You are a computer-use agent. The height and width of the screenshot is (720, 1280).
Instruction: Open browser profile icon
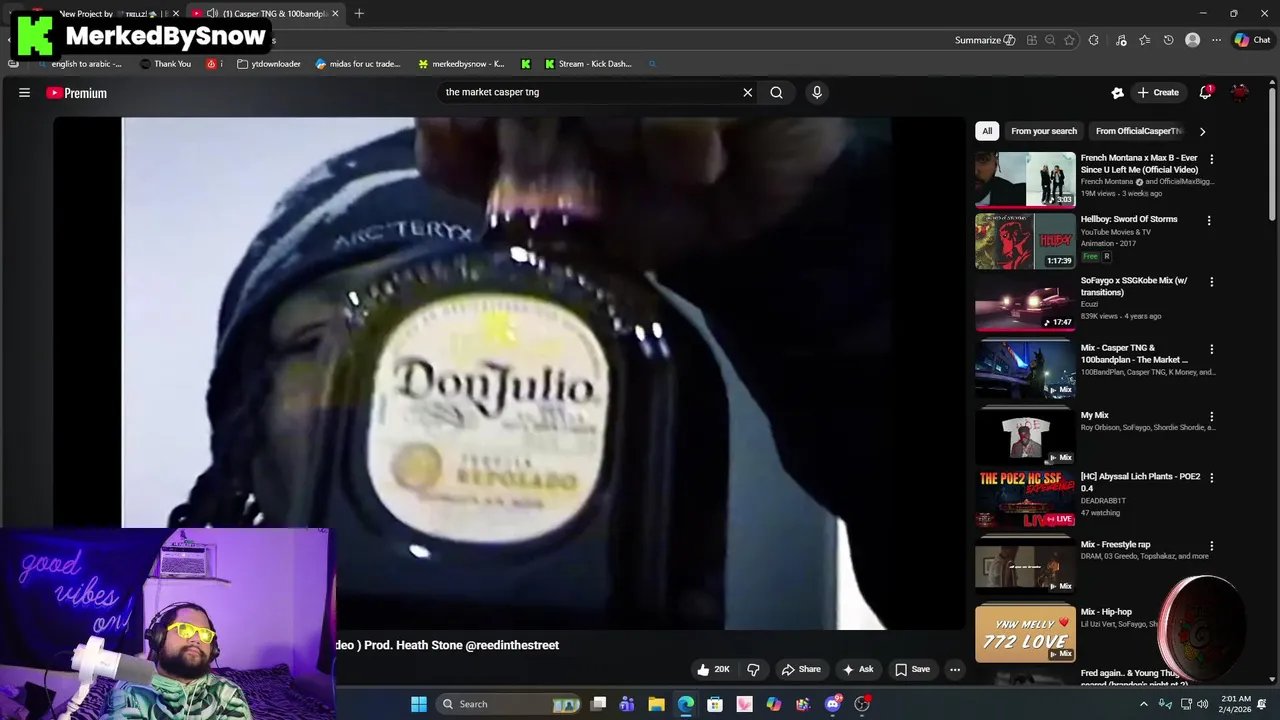pyautogui.click(x=1192, y=40)
